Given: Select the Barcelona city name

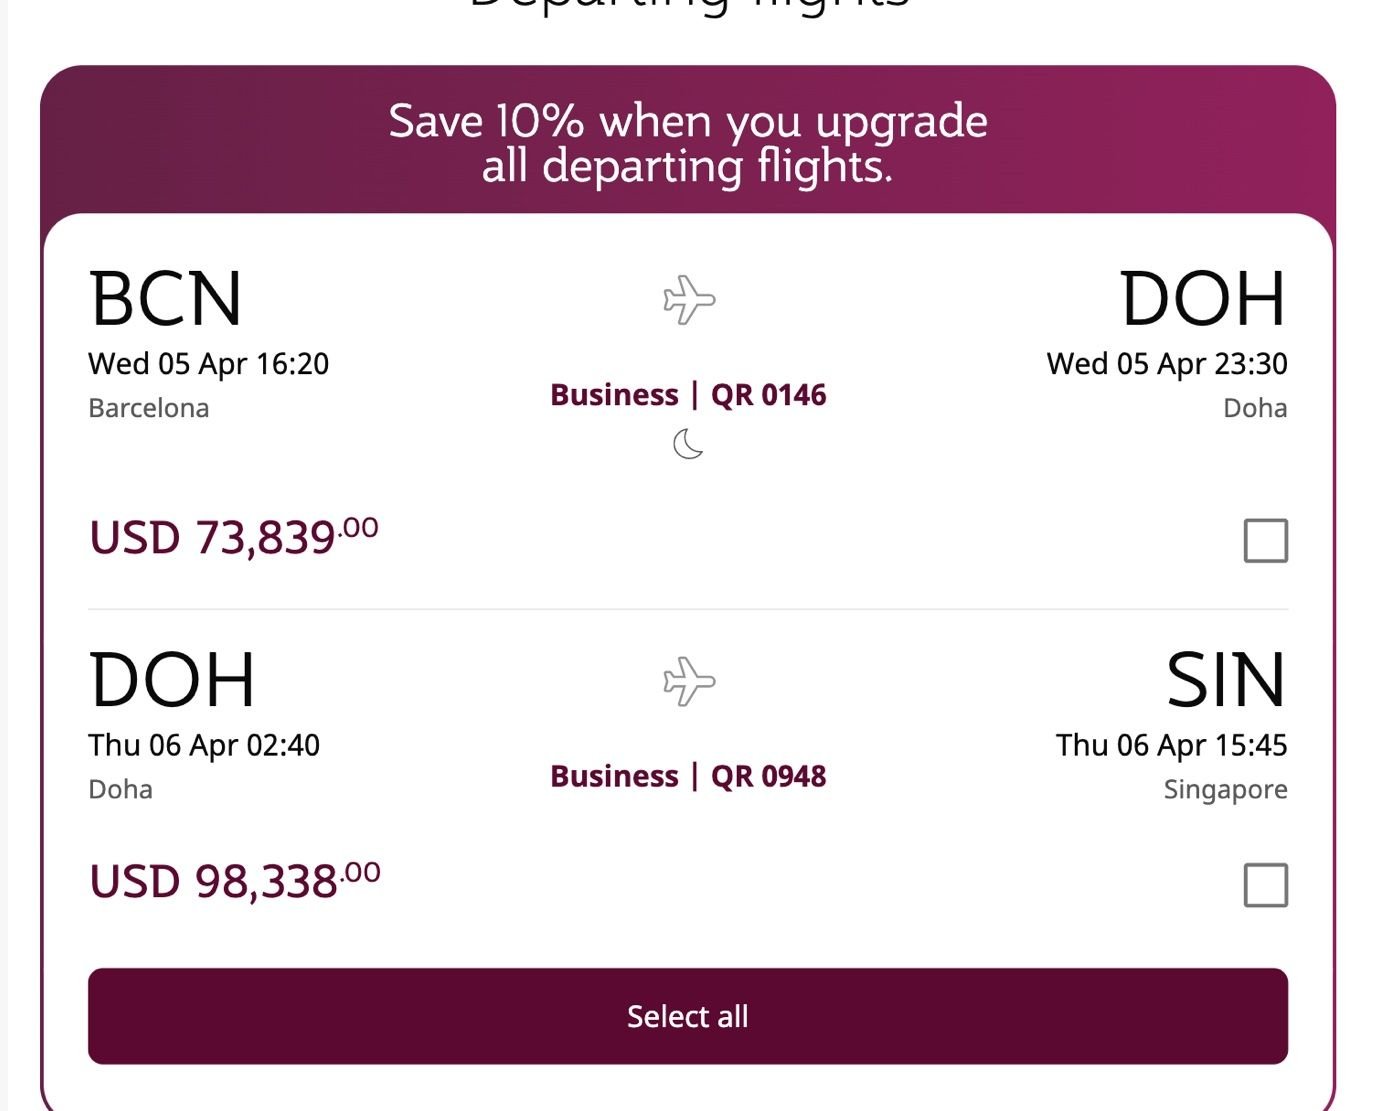Looking at the screenshot, I should pyautogui.click(x=148, y=408).
